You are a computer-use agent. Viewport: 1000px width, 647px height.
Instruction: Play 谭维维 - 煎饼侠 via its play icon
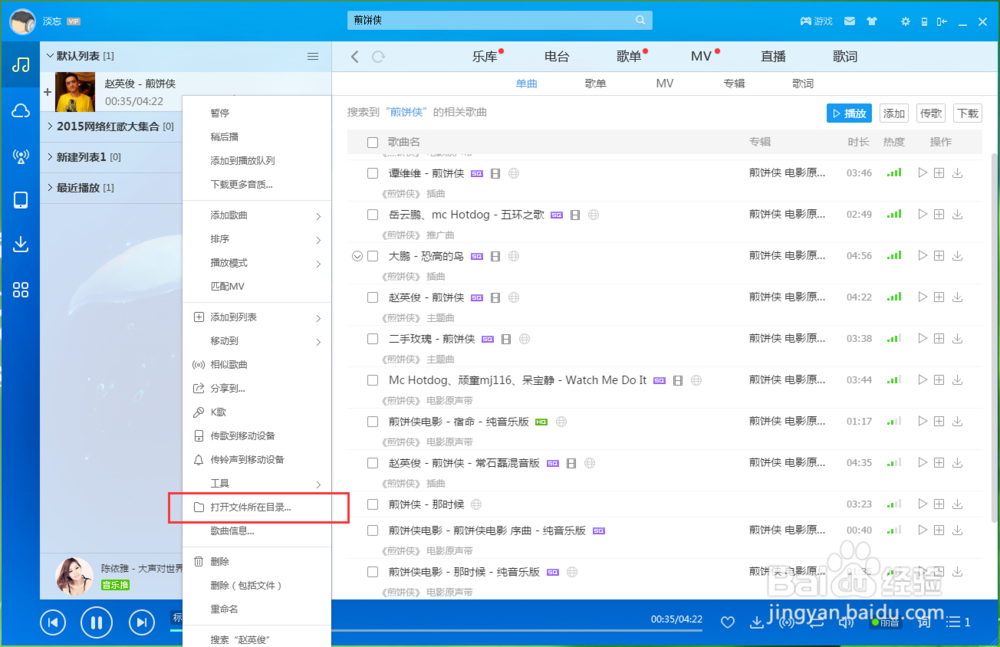(x=922, y=172)
